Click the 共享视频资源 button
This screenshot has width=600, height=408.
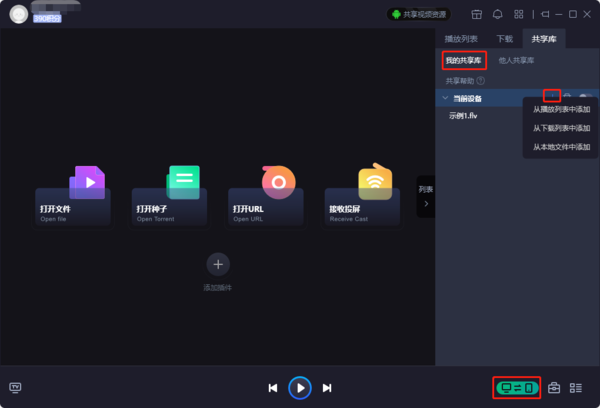pos(418,14)
